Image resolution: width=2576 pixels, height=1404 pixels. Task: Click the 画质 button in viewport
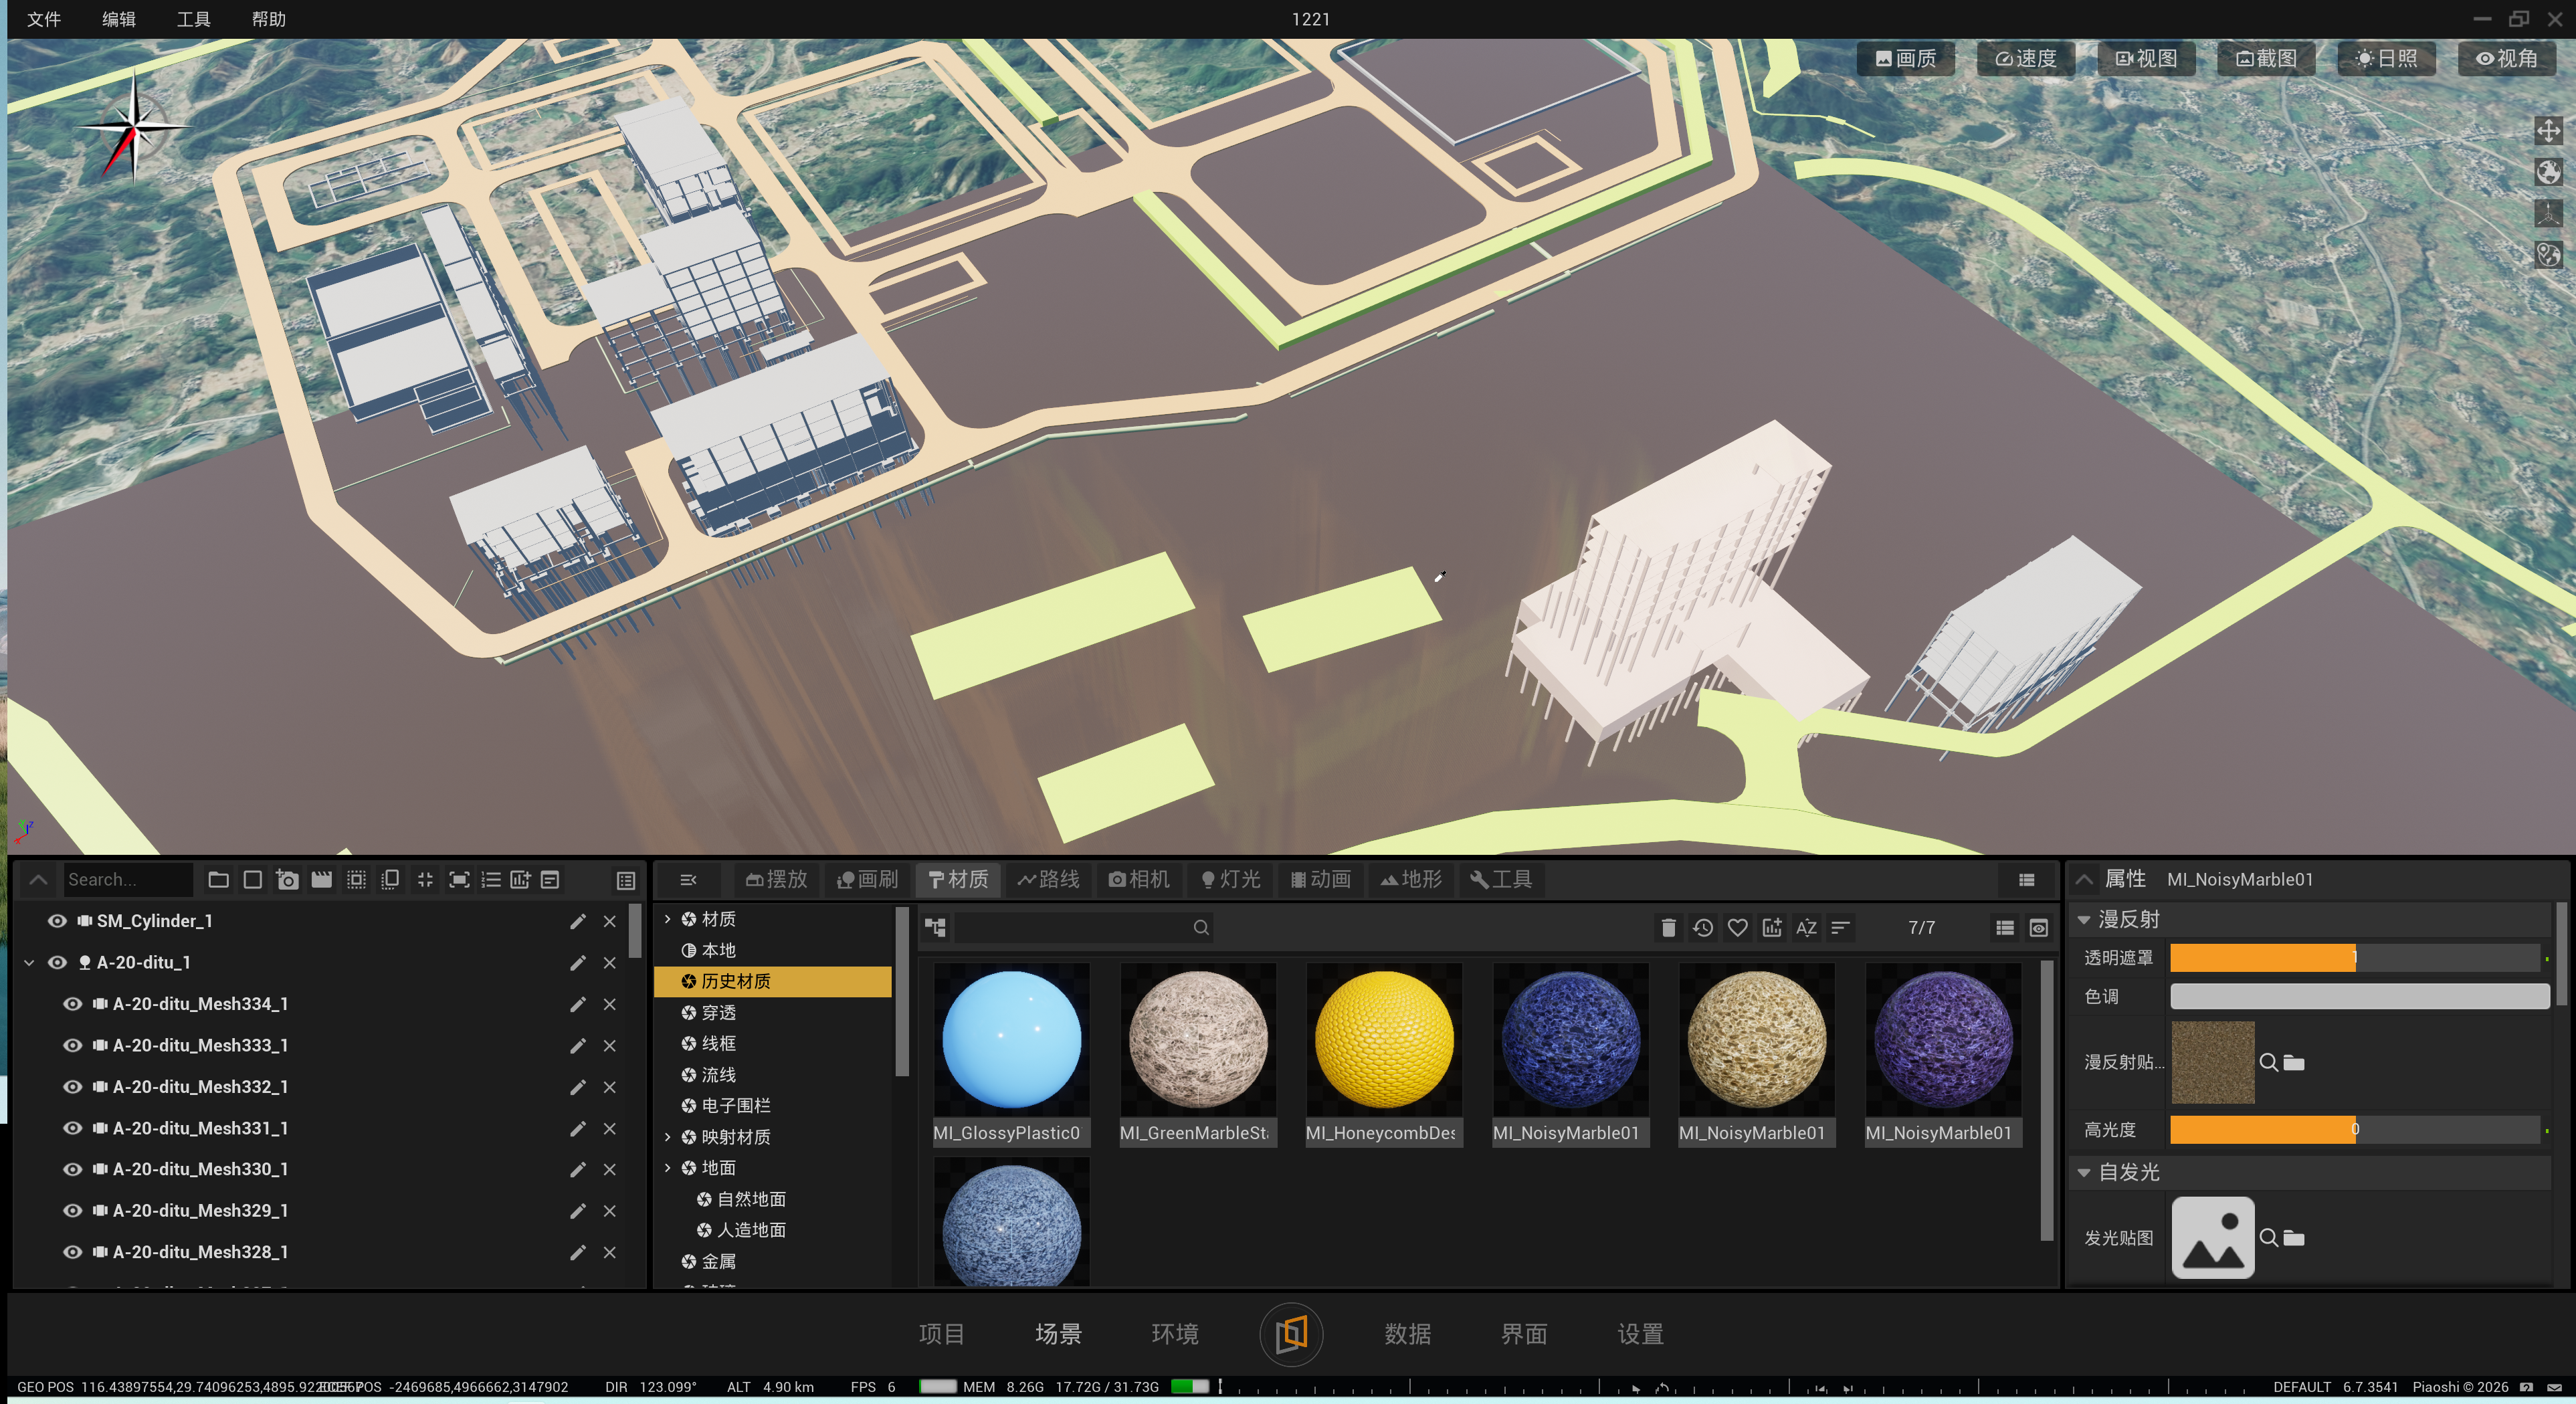(1906, 58)
